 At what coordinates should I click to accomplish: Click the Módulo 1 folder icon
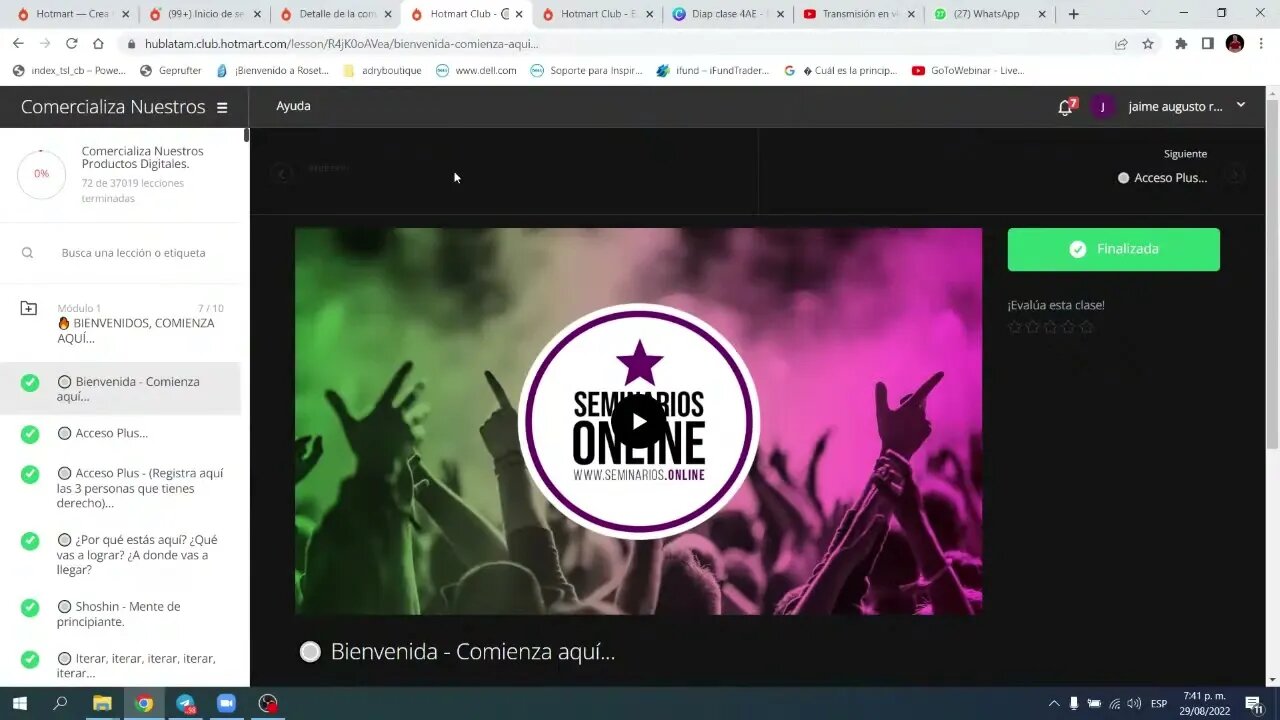[x=29, y=309]
